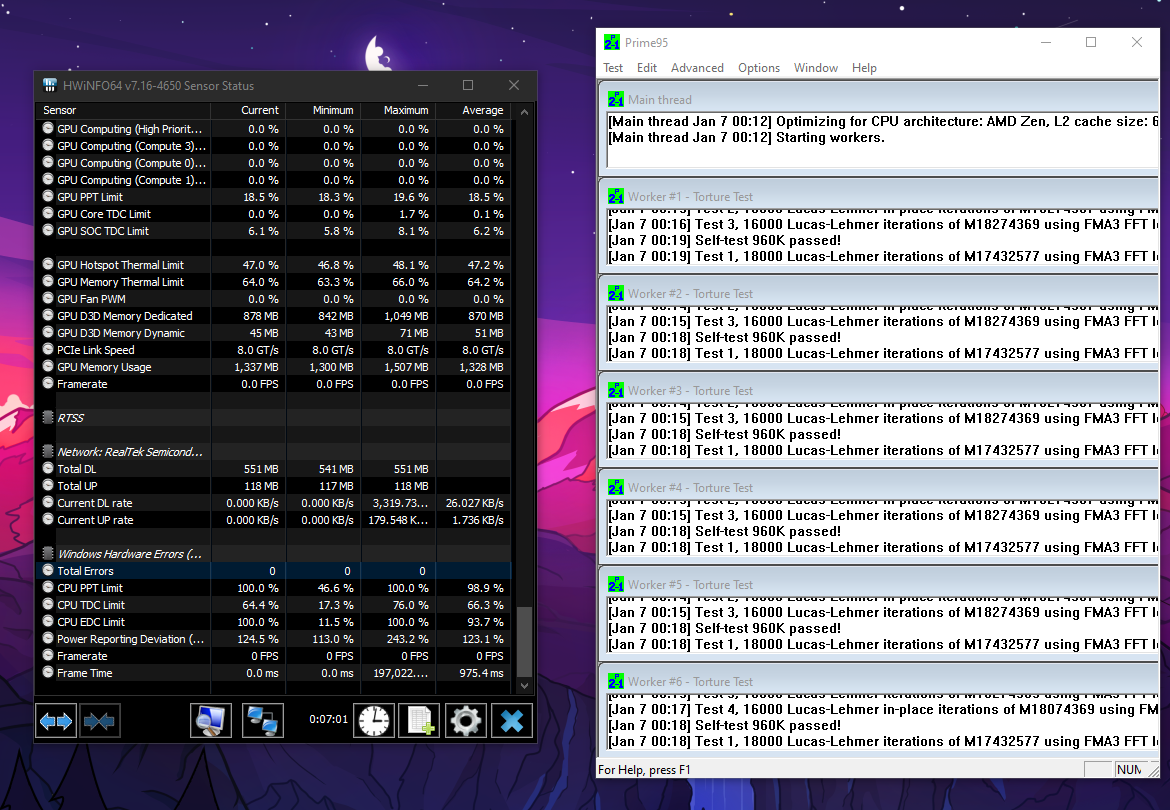Select the Power Reporting Deviation row

(x=274, y=639)
